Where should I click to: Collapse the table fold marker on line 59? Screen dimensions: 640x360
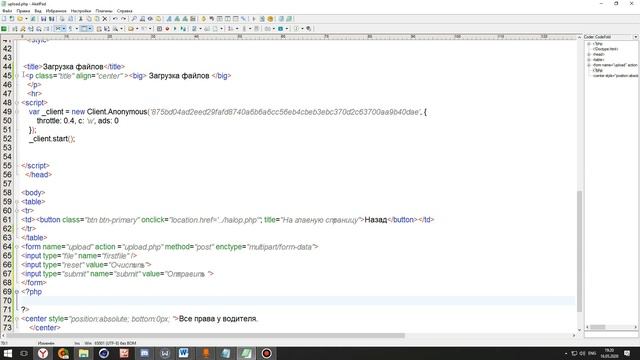coord(17,202)
